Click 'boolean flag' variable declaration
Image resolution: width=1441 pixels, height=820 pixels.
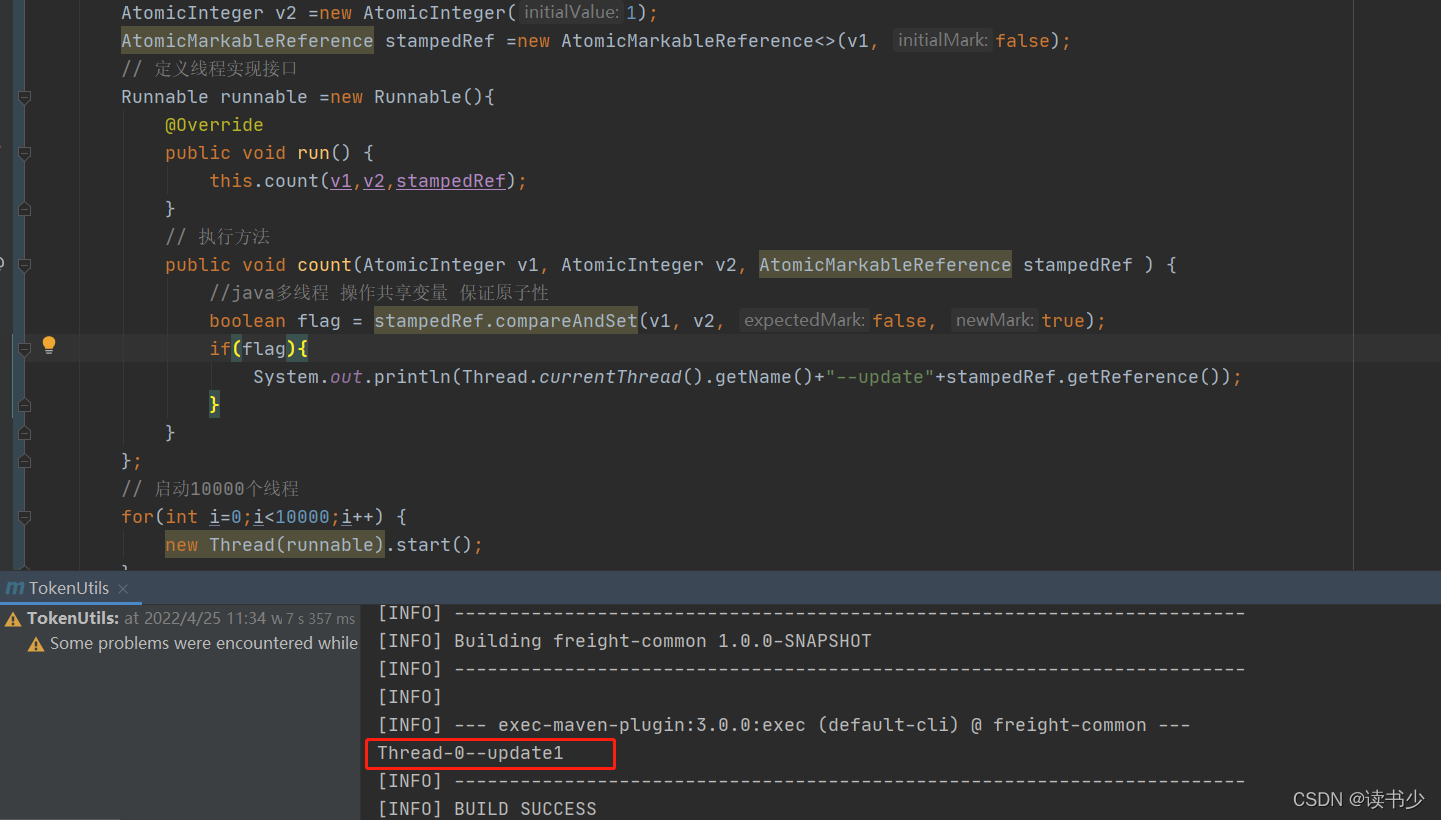[x=275, y=321]
